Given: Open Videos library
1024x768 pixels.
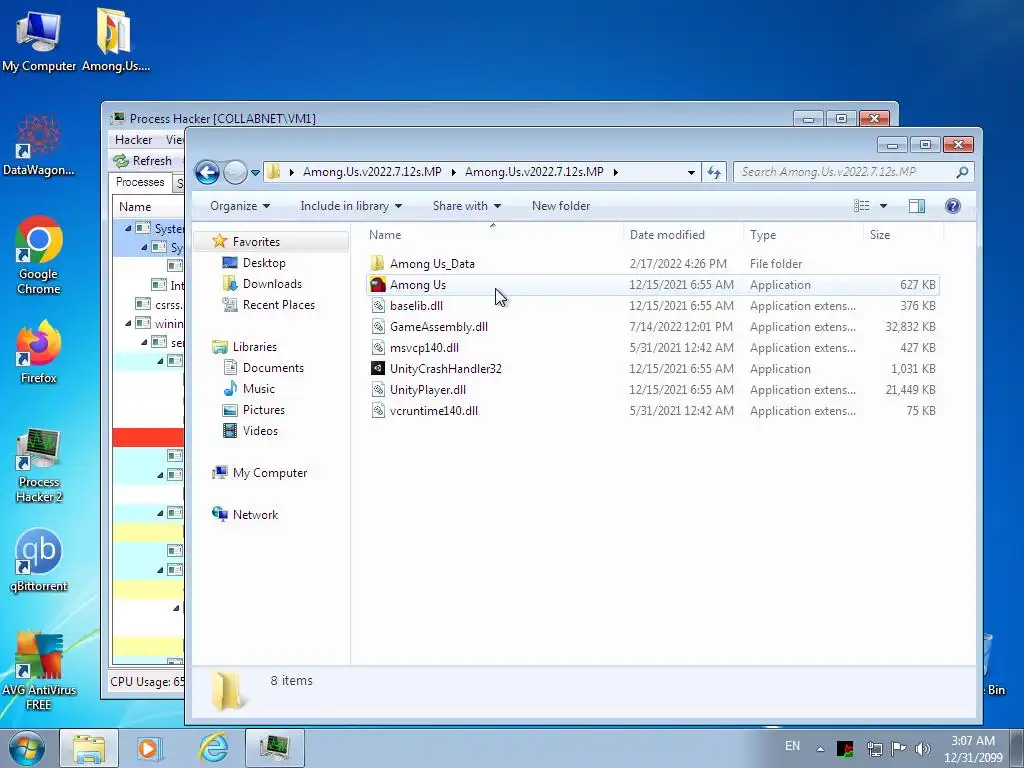Looking at the screenshot, I should 260,430.
